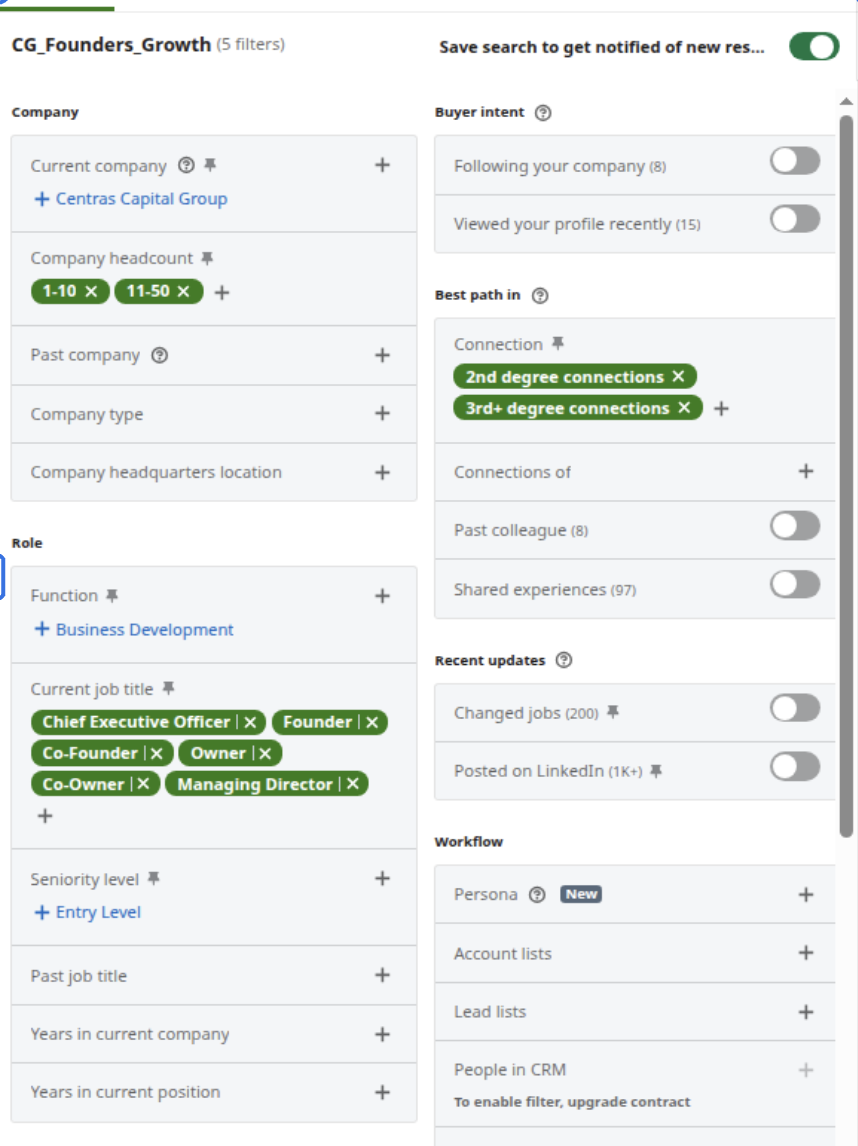Click the pin icon beside Connection
This screenshot has height=1146, width=858.
tap(558, 343)
